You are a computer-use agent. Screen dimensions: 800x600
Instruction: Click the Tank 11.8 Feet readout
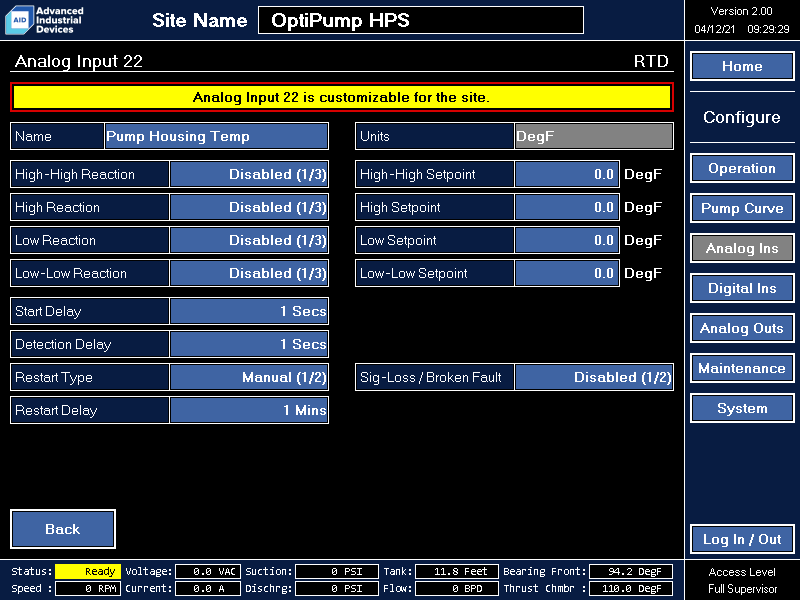(457, 571)
